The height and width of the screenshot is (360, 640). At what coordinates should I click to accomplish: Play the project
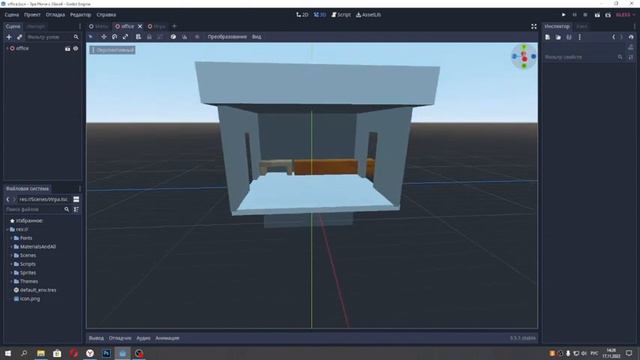[x=564, y=15]
